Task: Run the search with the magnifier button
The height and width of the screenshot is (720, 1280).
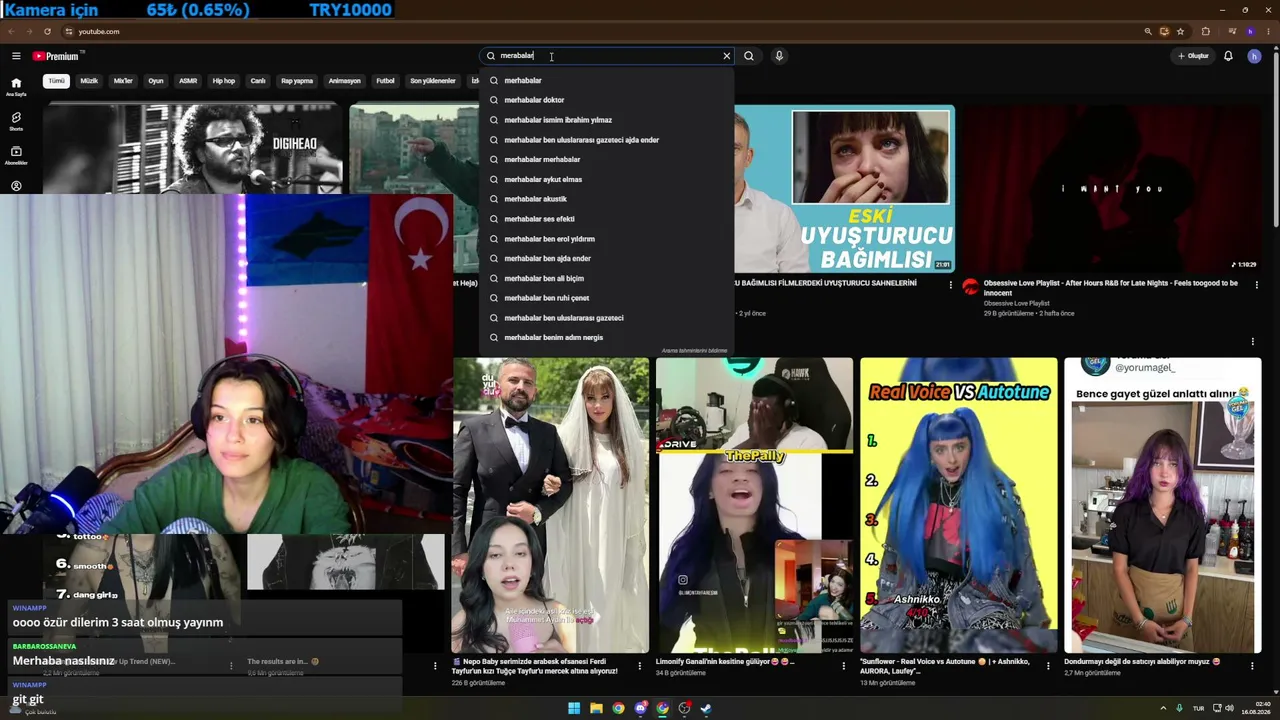Action: coord(749,56)
